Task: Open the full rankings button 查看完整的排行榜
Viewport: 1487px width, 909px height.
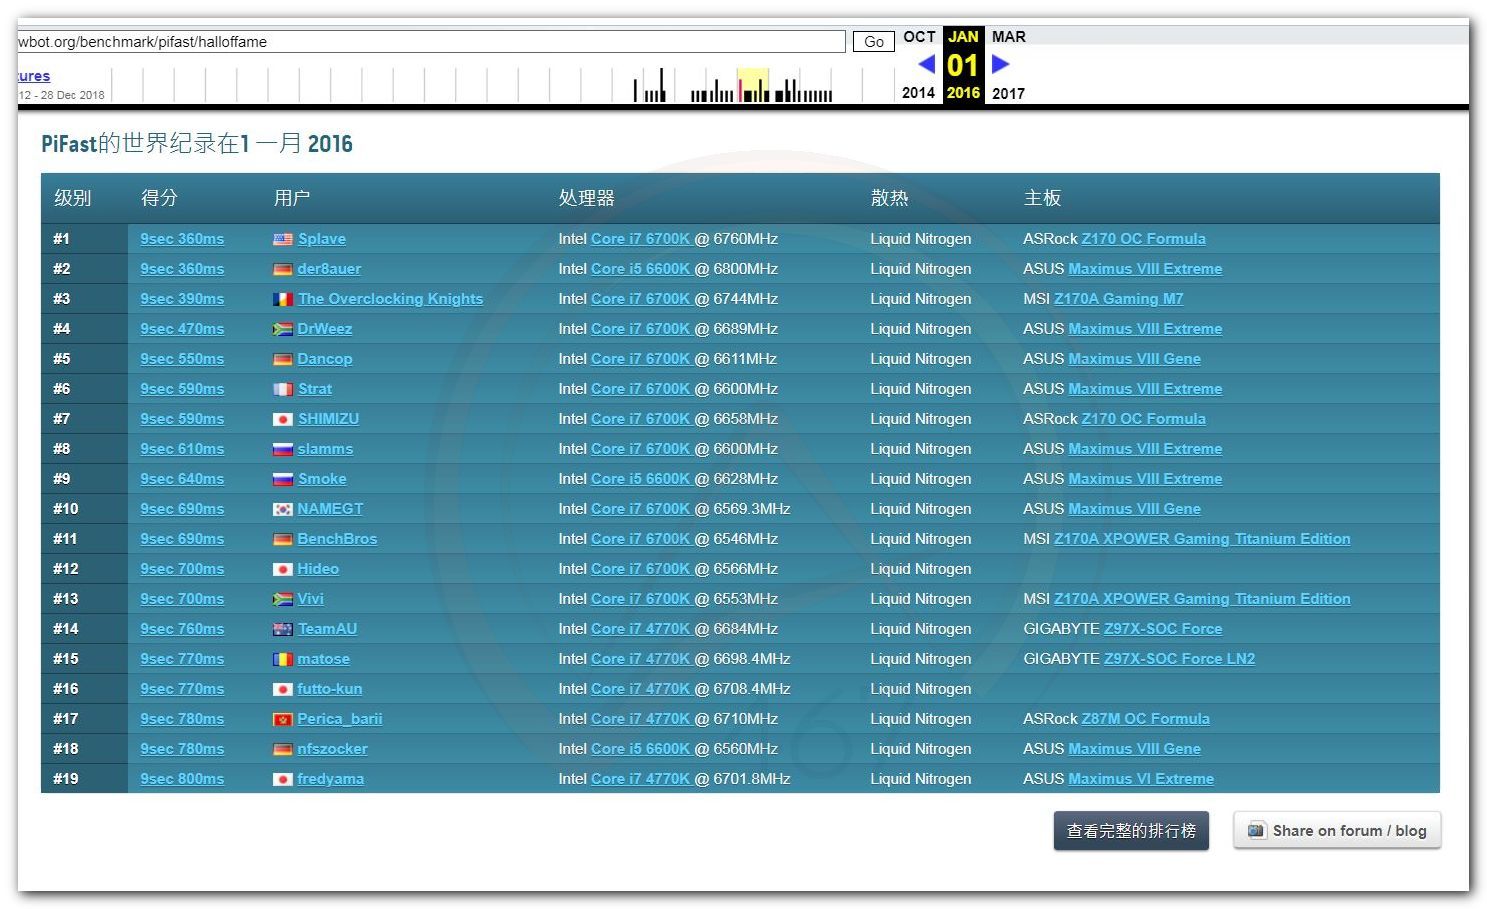Action: tap(1130, 830)
